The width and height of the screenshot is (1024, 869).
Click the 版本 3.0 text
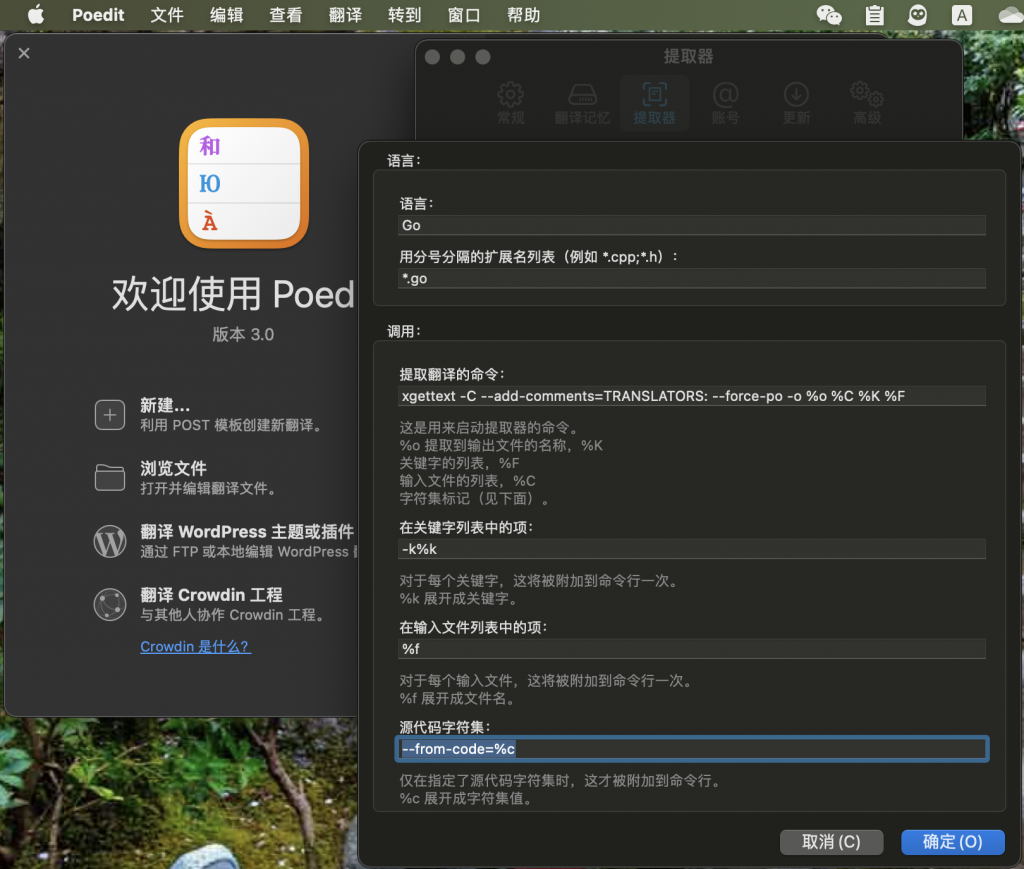[x=243, y=334]
